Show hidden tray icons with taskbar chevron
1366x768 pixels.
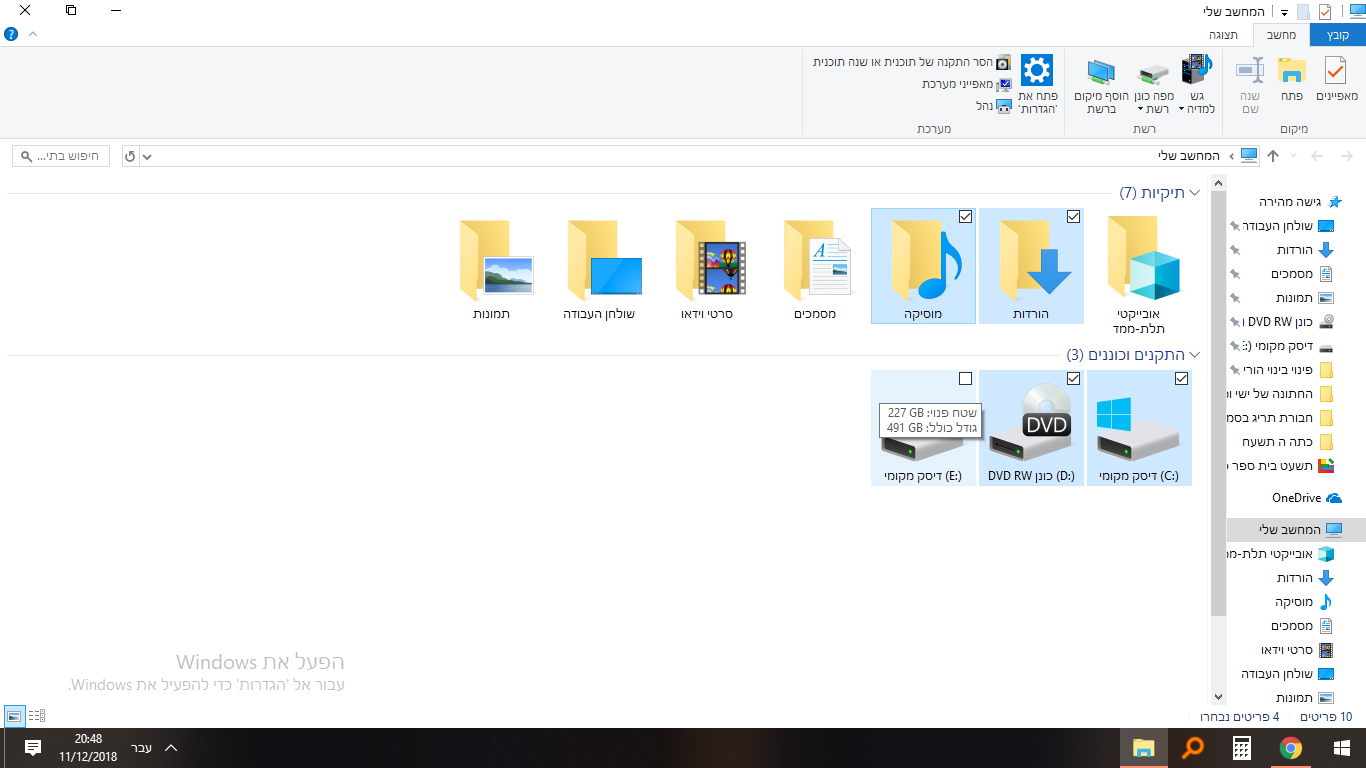170,748
